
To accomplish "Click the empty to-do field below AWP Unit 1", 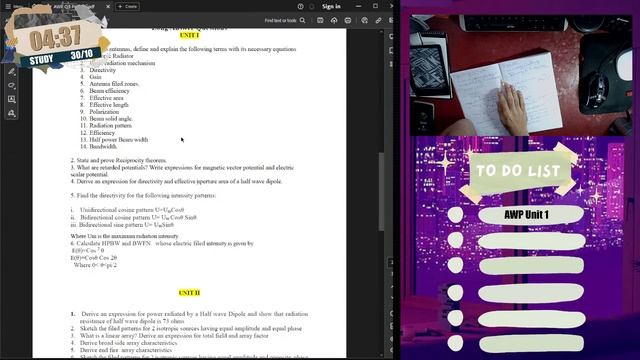I will point(531,241).
